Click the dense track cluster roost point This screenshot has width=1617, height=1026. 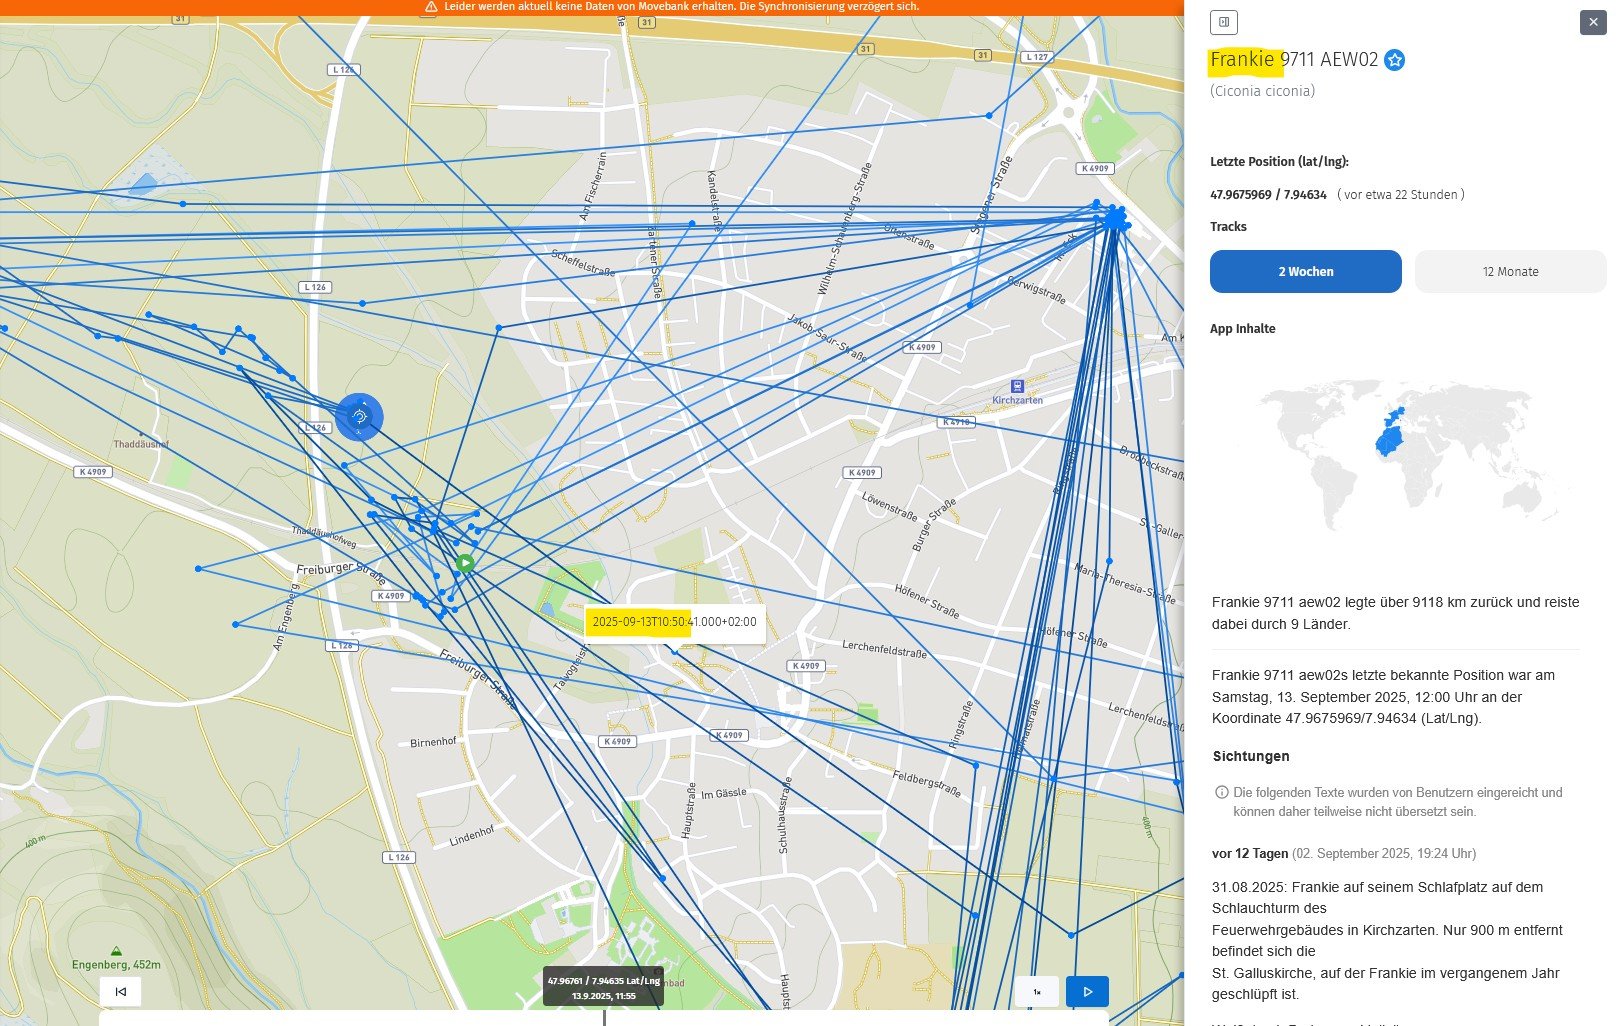pos(1115,218)
